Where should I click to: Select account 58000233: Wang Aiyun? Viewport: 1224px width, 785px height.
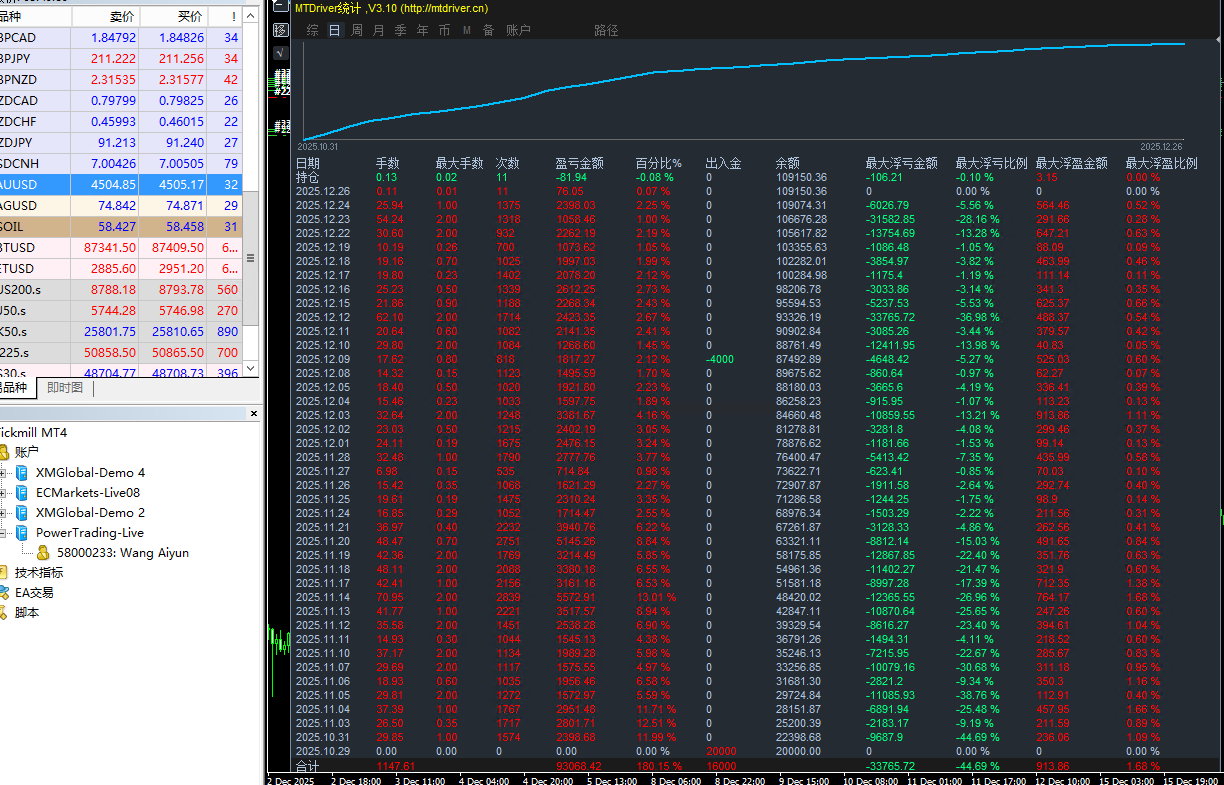click(123, 553)
